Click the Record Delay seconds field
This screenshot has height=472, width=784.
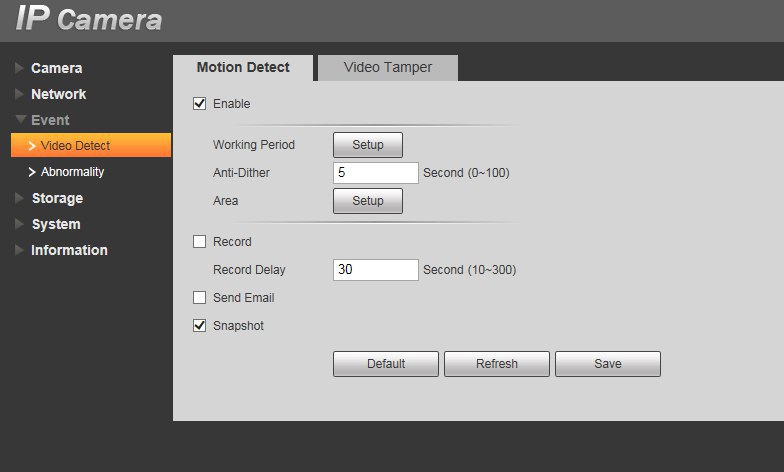376,270
